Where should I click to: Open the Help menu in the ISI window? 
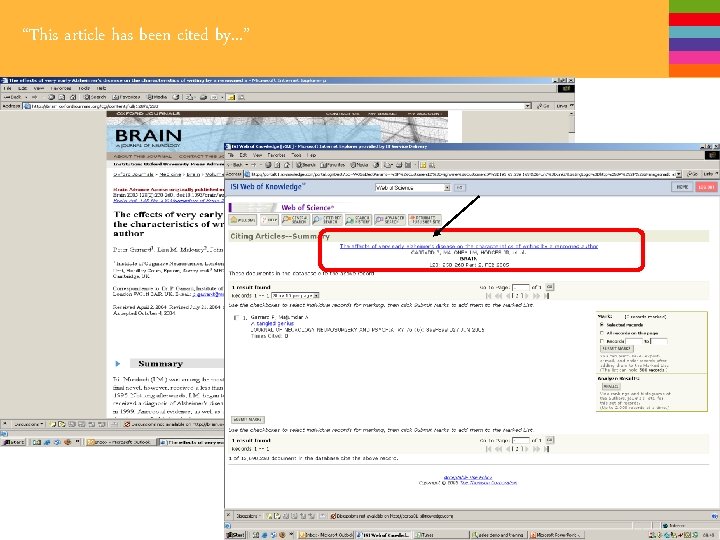(x=312, y=155)
